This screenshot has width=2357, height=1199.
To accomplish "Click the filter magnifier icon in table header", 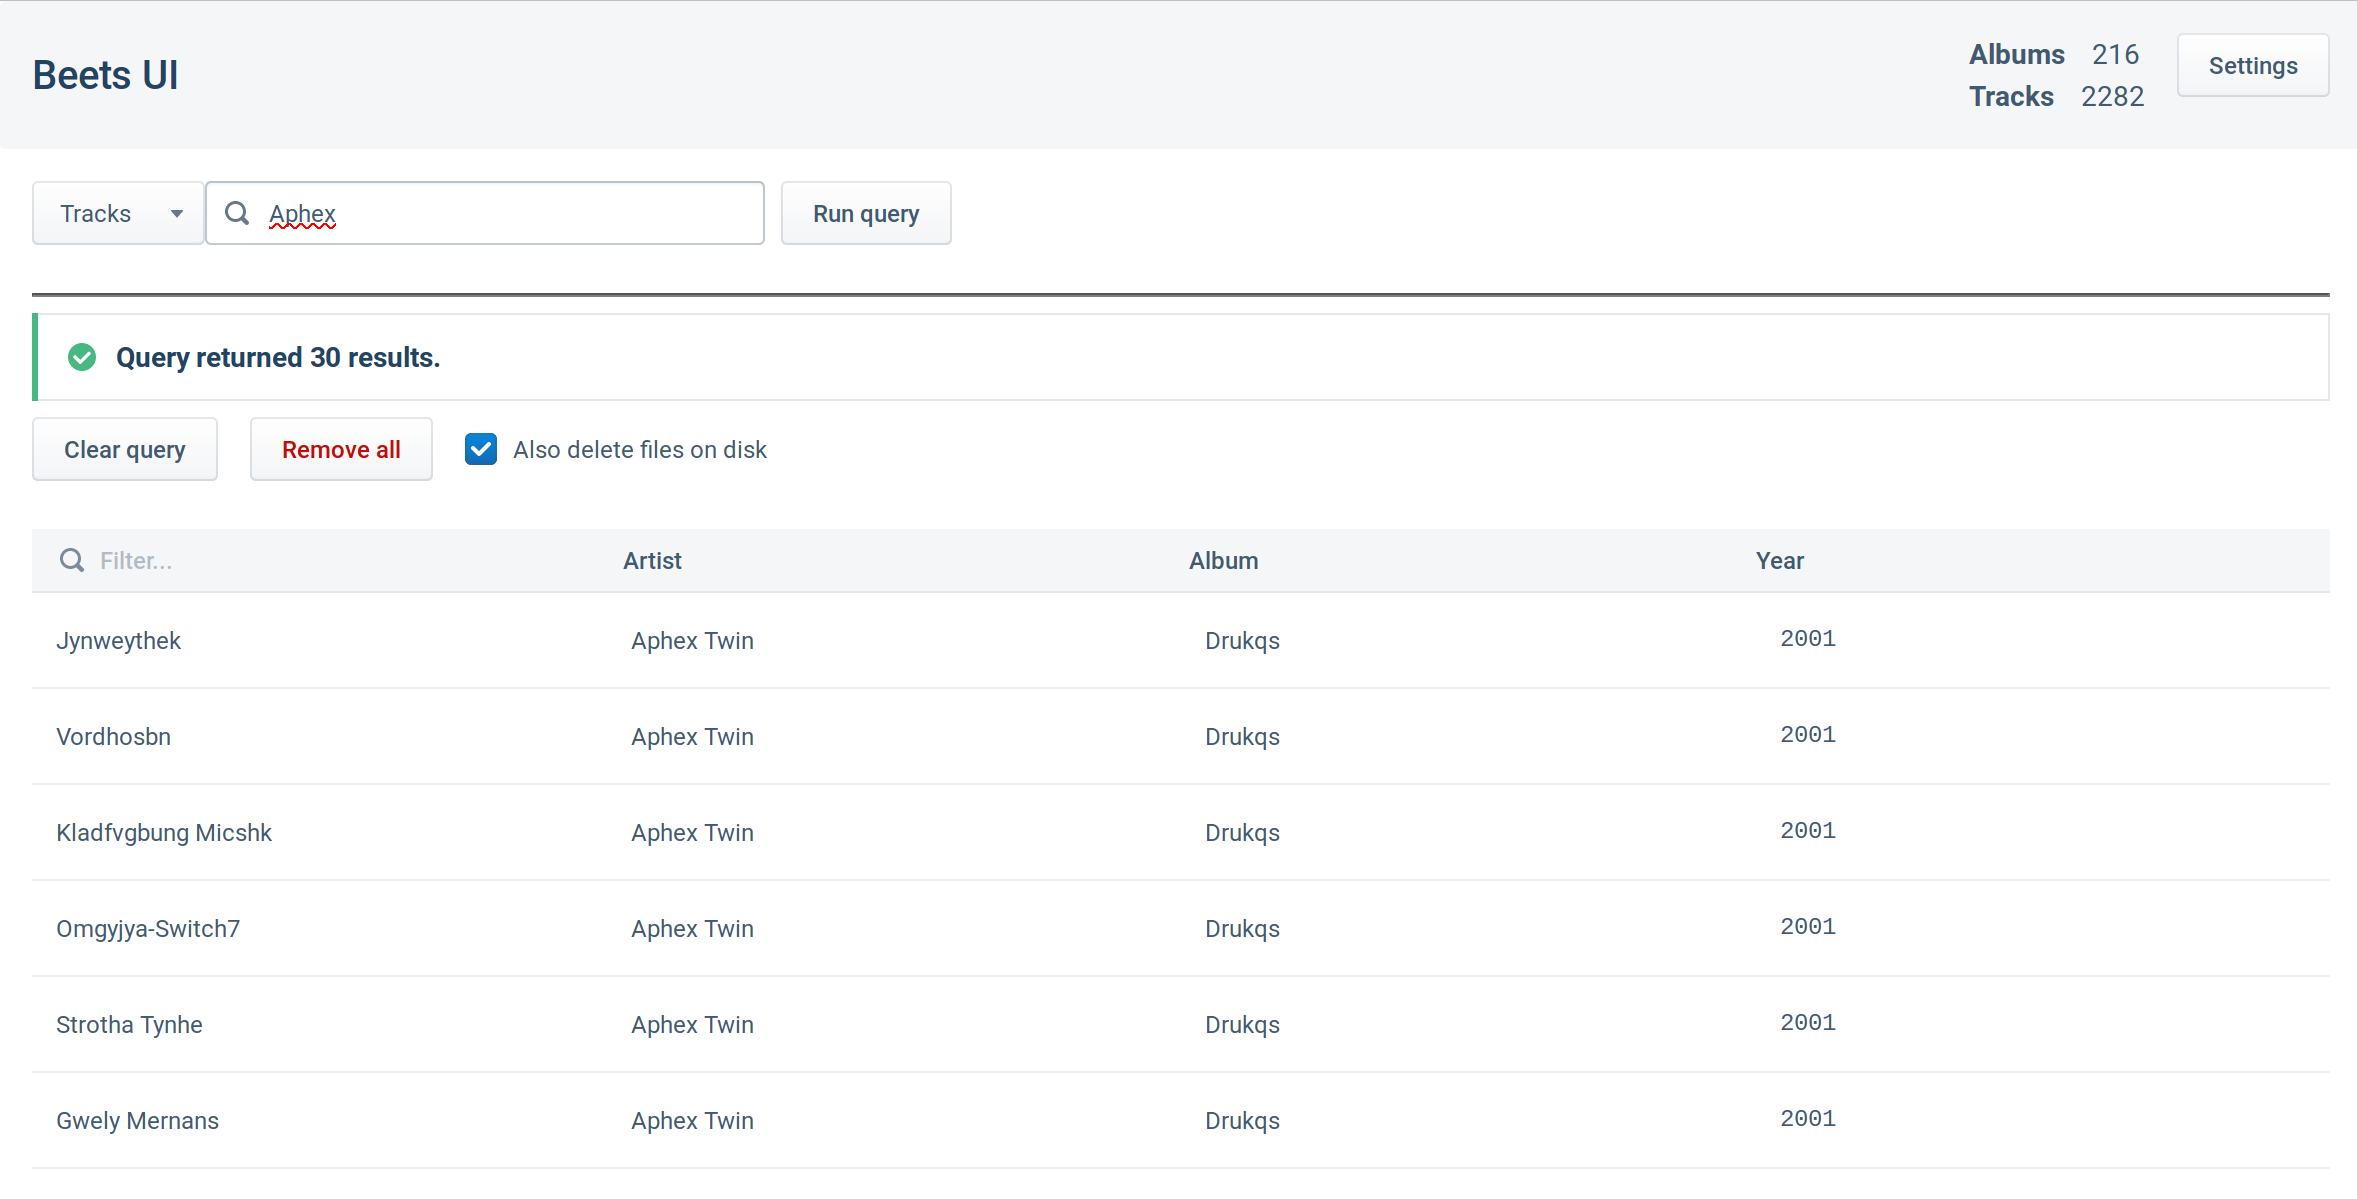I will (x=72, y=560).
